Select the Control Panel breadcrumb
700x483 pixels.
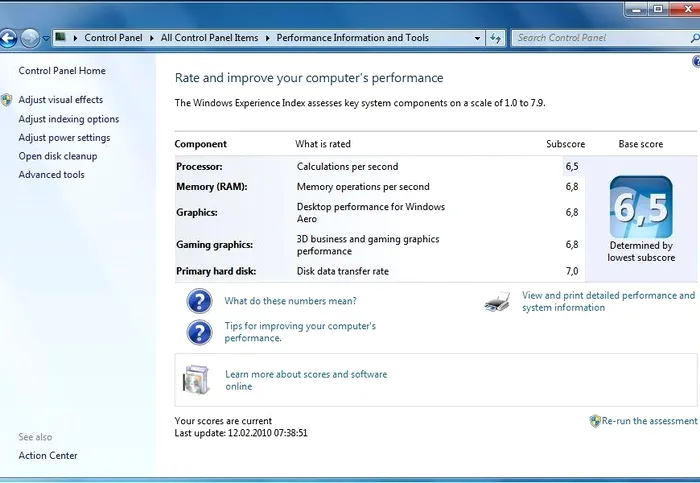(113, 38)
